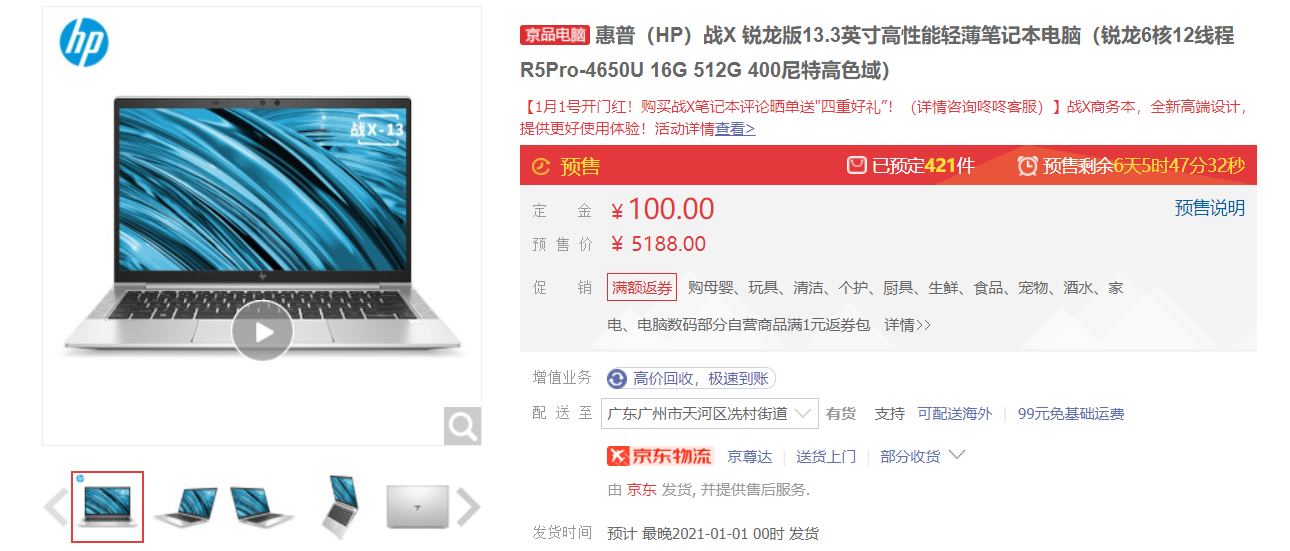Click the 可配送海外 link
Screen dimensions: 1290x551
955,413
